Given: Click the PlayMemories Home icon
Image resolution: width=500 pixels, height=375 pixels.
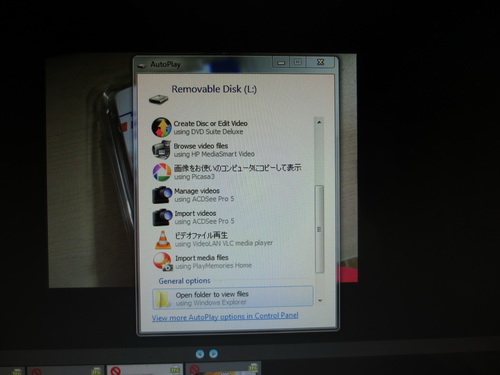Looking at the screenshot, I should [163, 262].
